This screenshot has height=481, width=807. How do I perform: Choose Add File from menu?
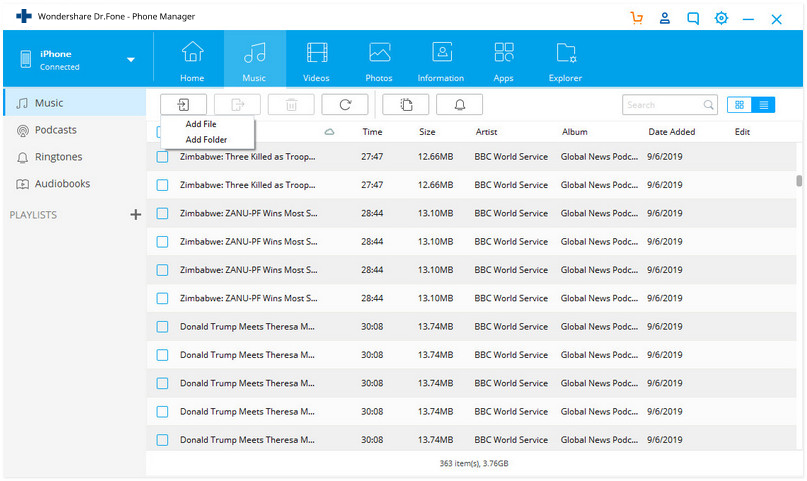(x=201, y=124)
